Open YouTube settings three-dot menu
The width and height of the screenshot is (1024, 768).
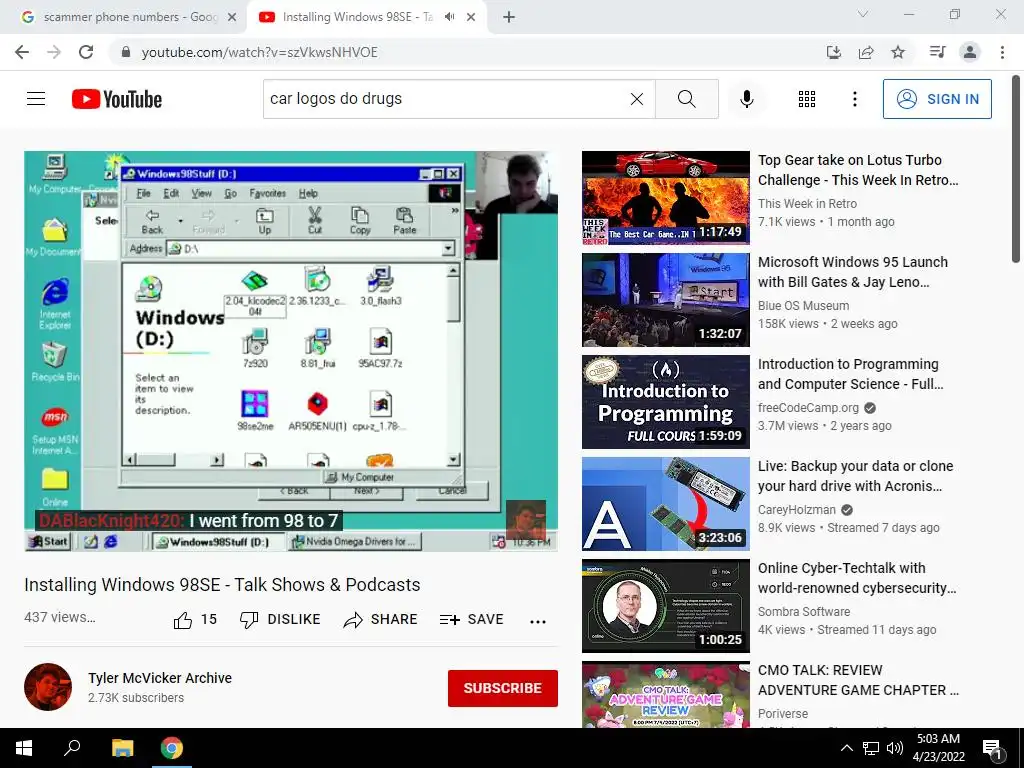coord(854,99)
